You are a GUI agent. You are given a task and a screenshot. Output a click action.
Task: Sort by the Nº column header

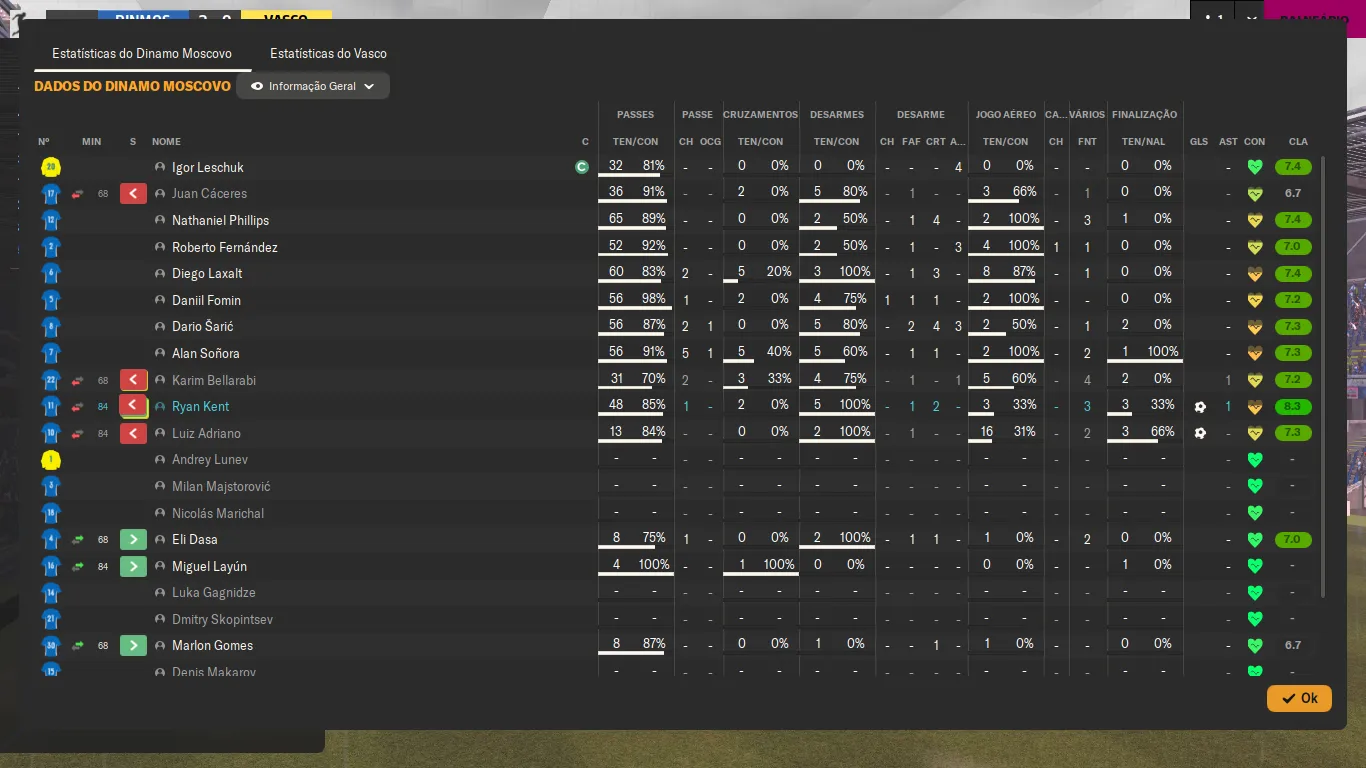pyautogui.click(x=44, y=142)
